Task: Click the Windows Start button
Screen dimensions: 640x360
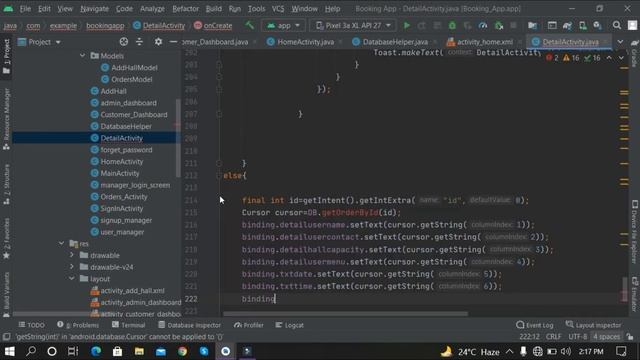Action: (x=9, y=351)
